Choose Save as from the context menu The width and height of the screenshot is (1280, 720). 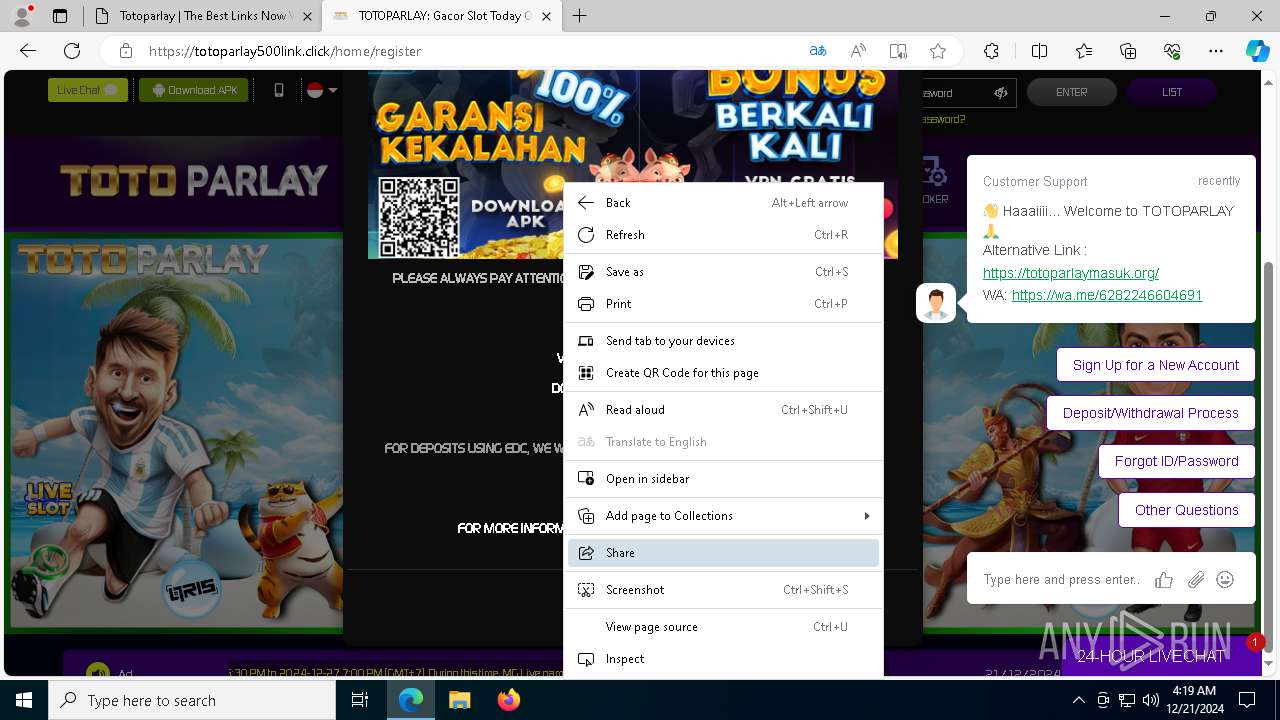point(723,272)
